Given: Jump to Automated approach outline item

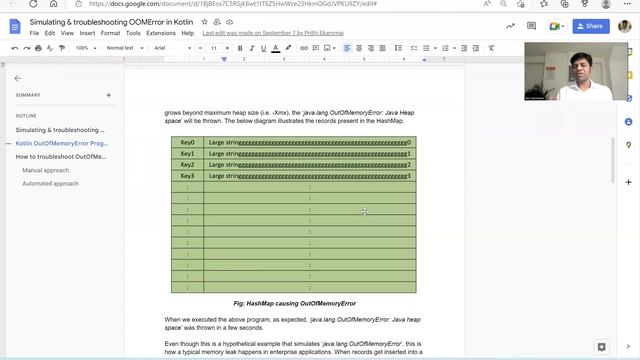Looking at the screenshot, I should tap(50, 184).
